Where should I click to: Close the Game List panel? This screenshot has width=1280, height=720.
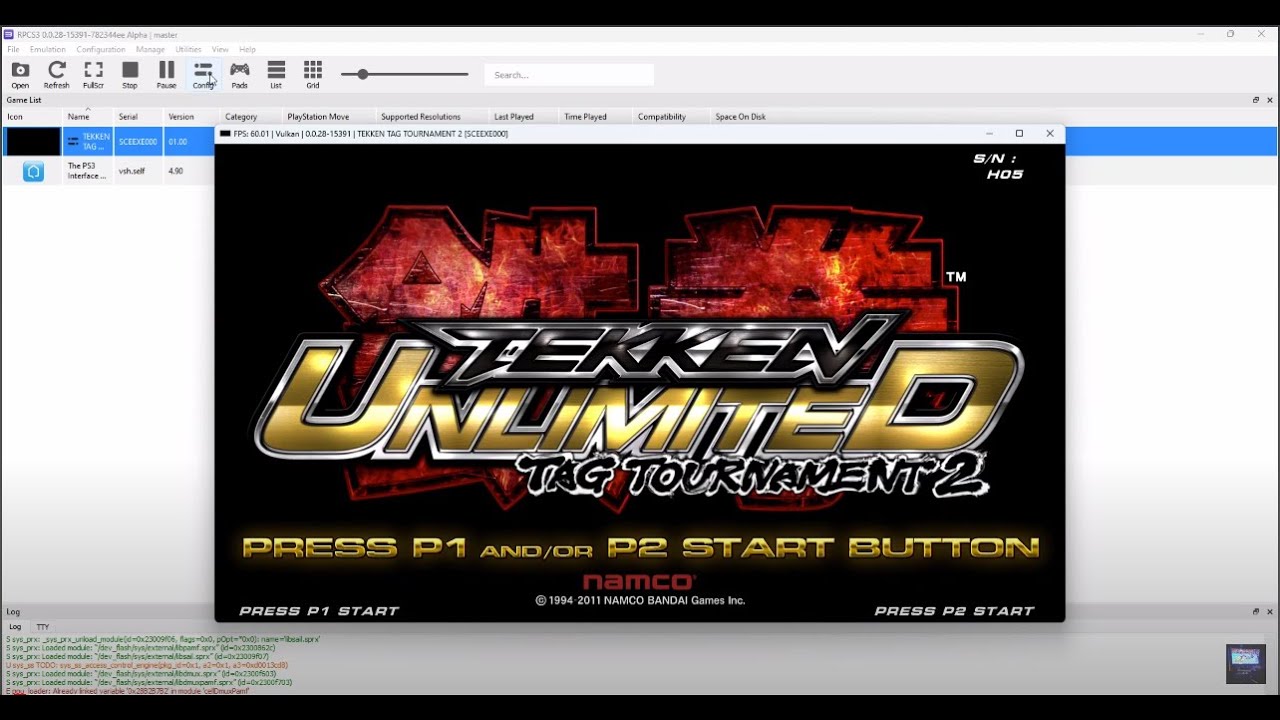[1270, 100]
